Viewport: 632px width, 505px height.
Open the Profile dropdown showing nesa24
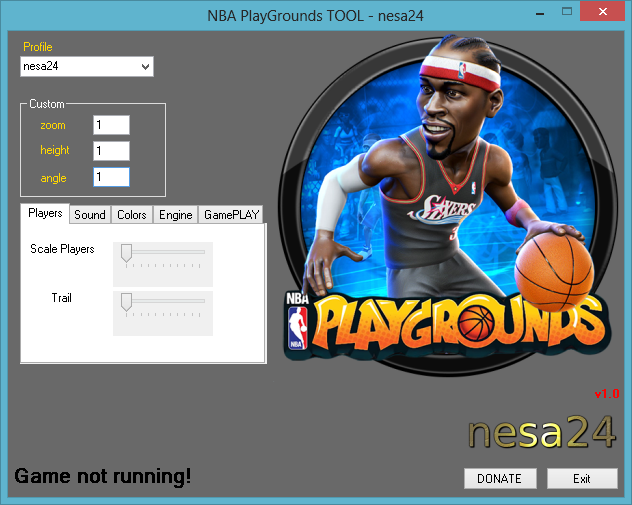[87, 67]
